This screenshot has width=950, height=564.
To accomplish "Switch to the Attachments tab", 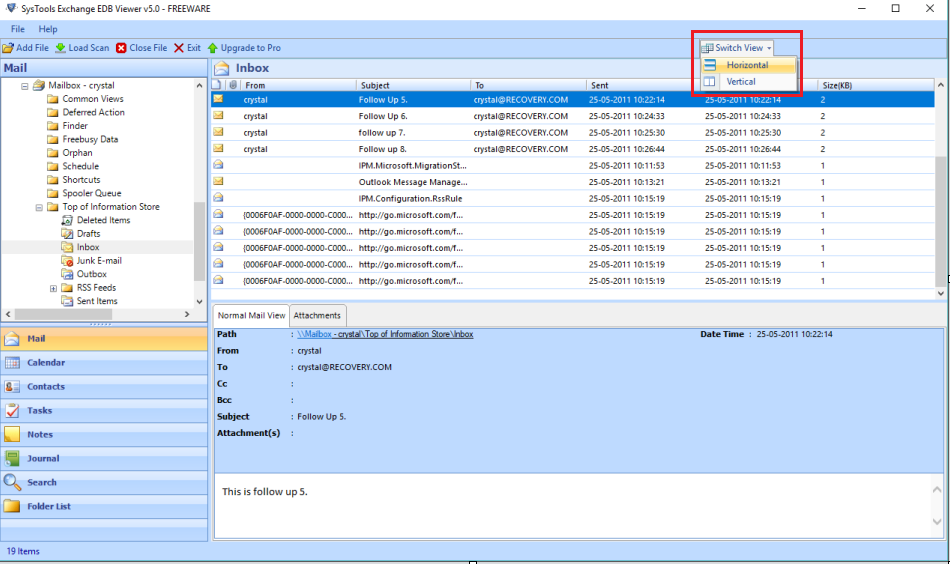I will [x=317, y=316].
